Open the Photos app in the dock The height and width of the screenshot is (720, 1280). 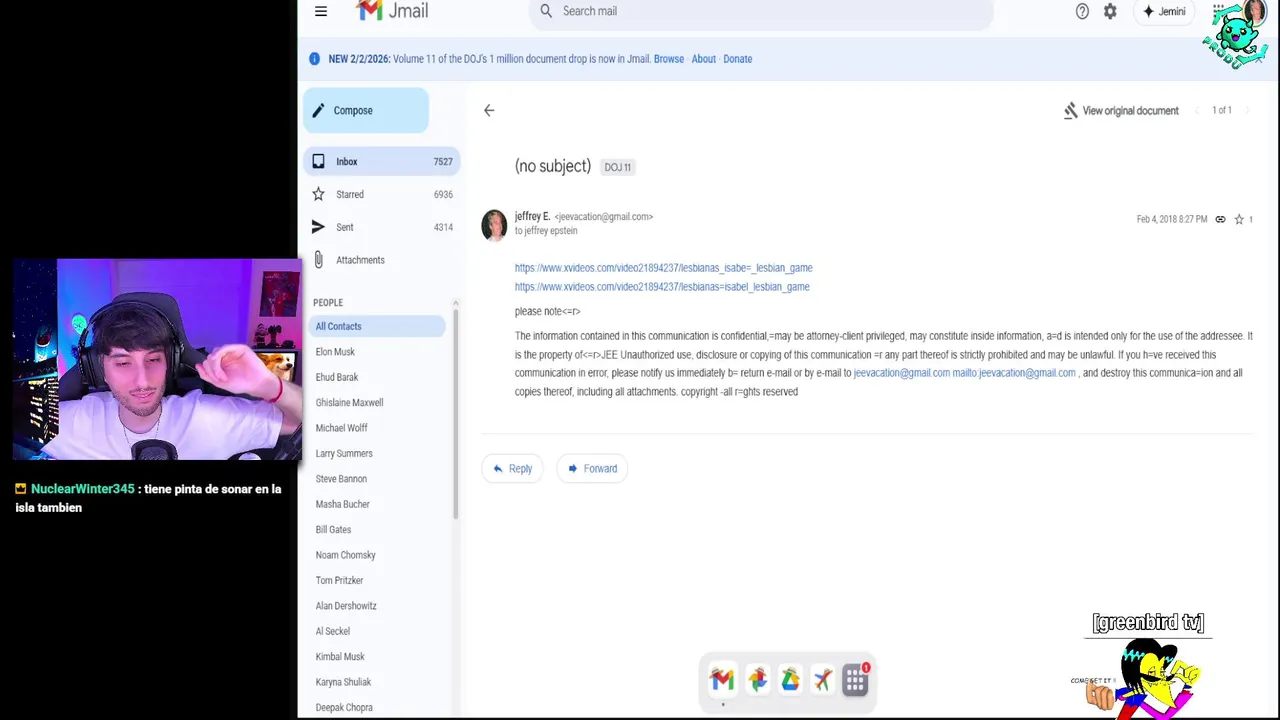tap(757, 680)
